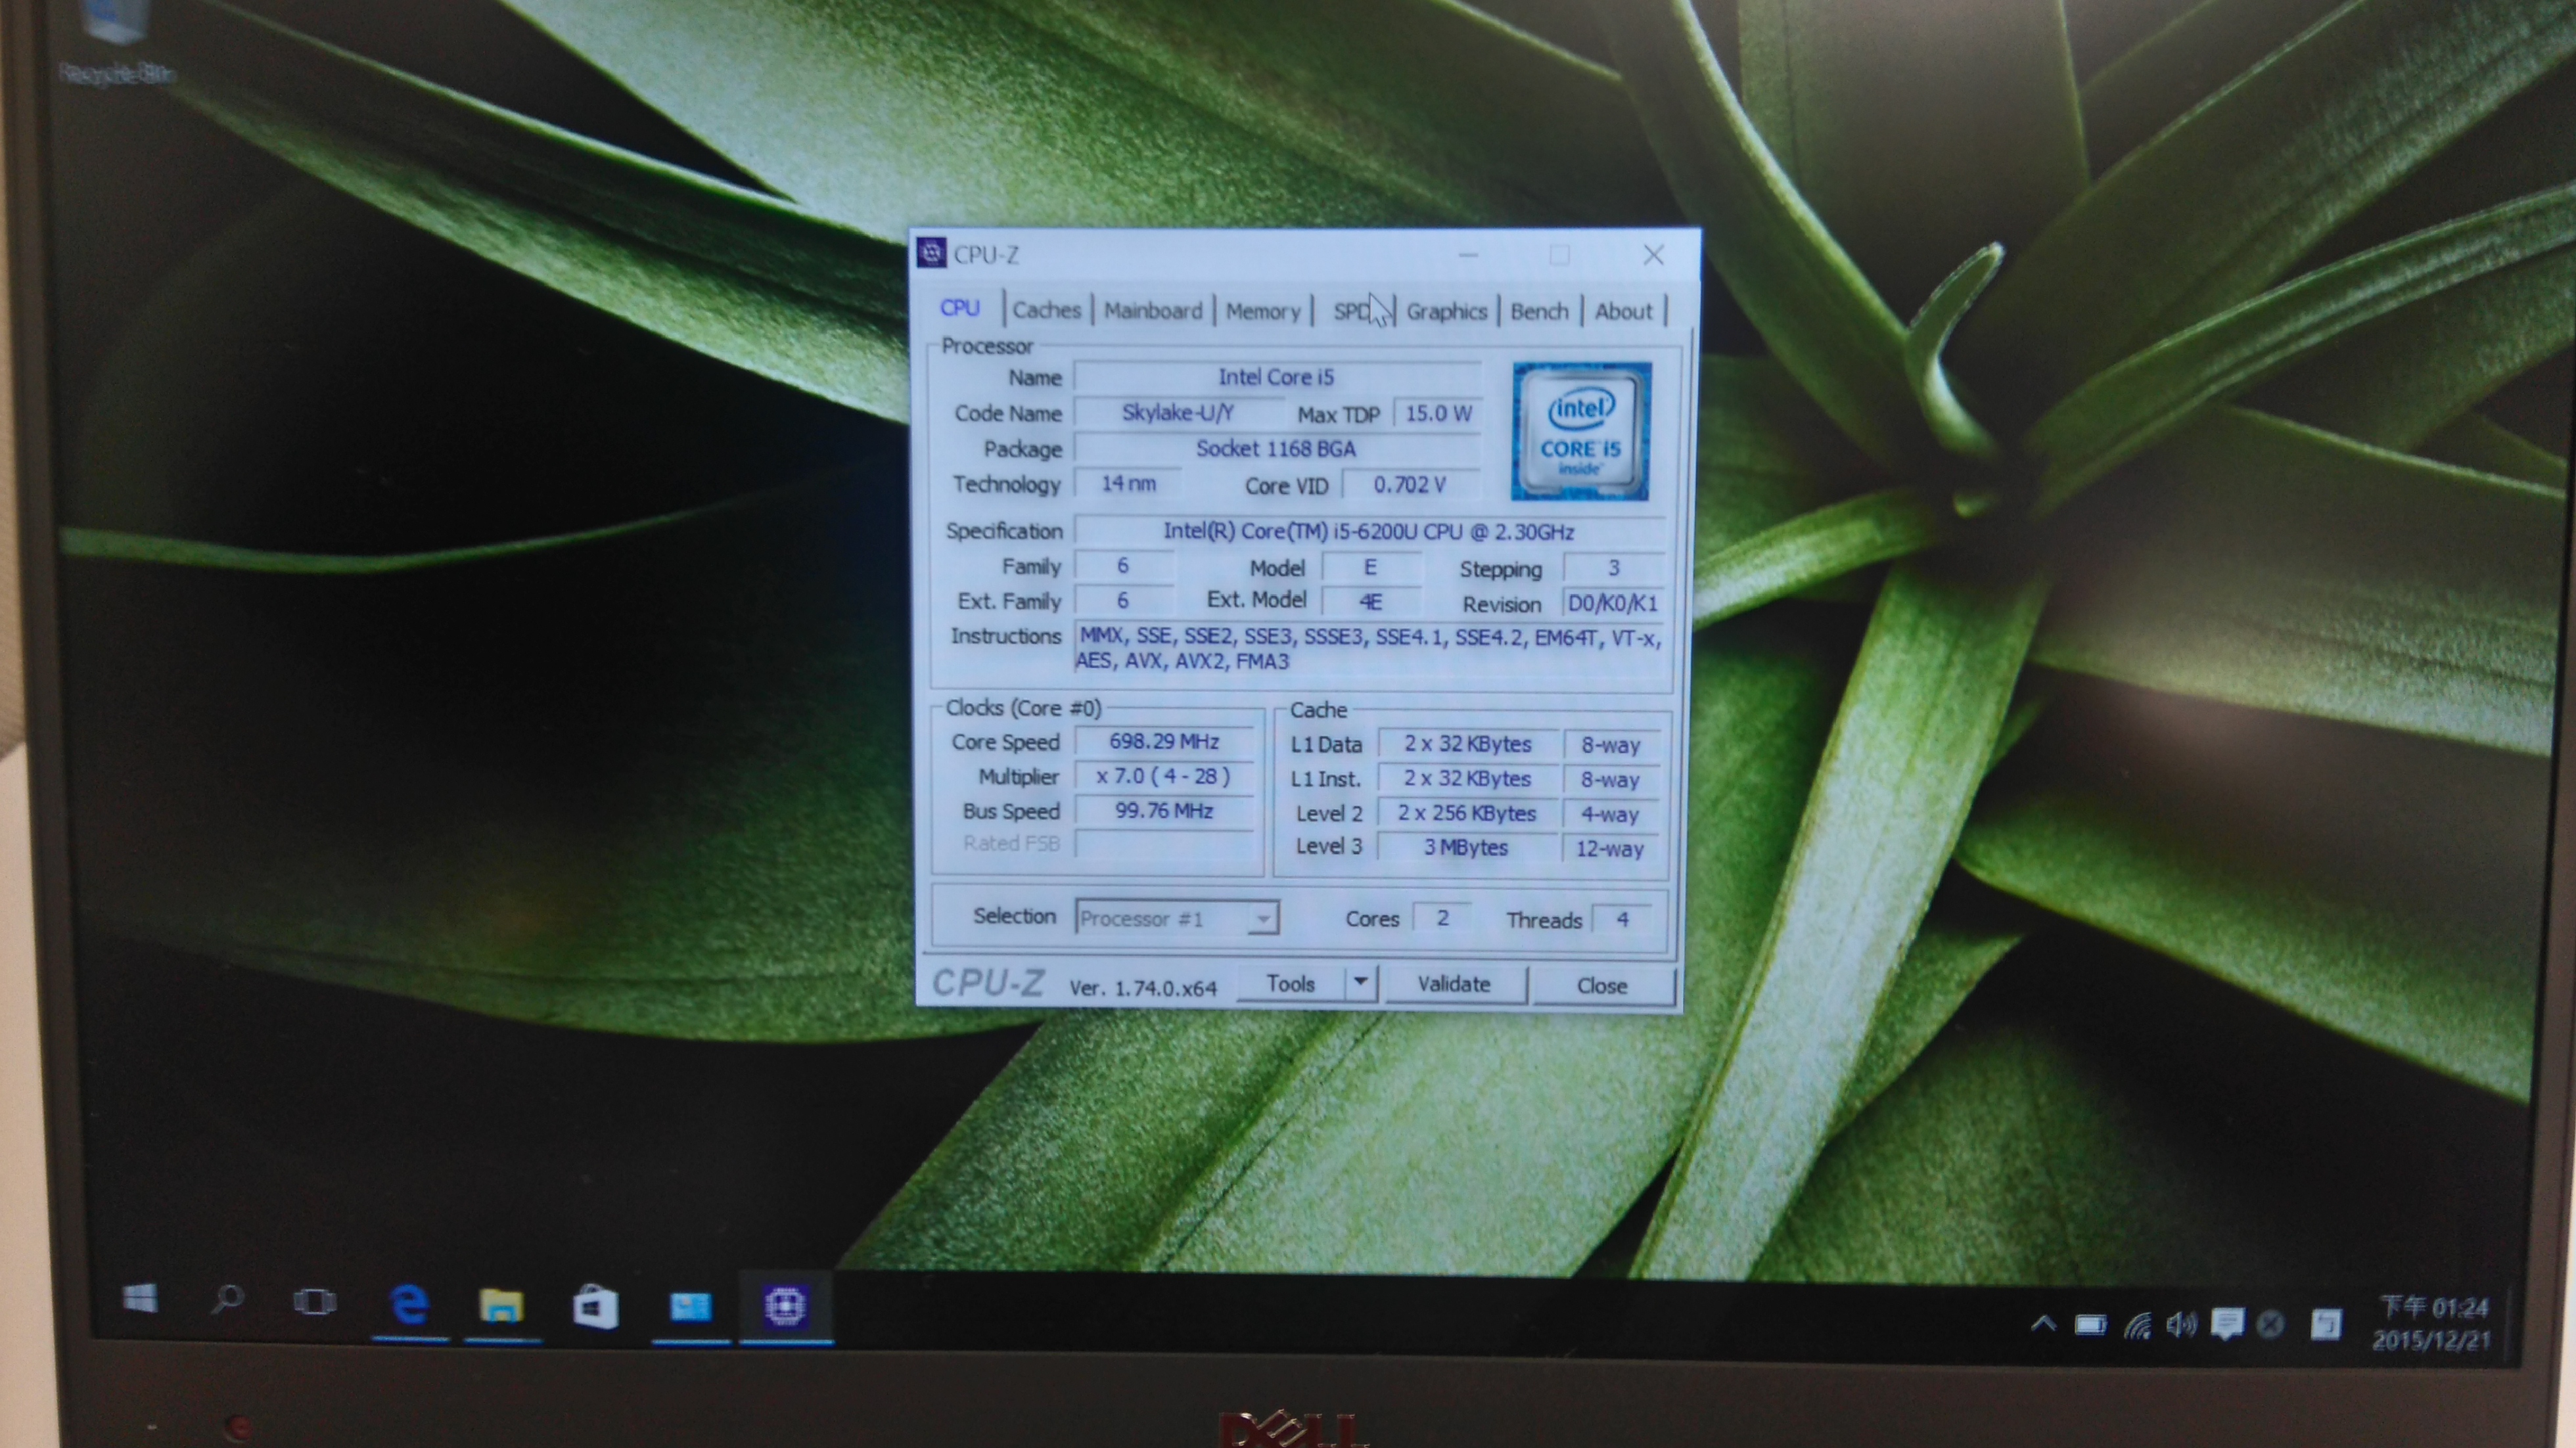Open Task View on the taskbar

point(314,1302)
